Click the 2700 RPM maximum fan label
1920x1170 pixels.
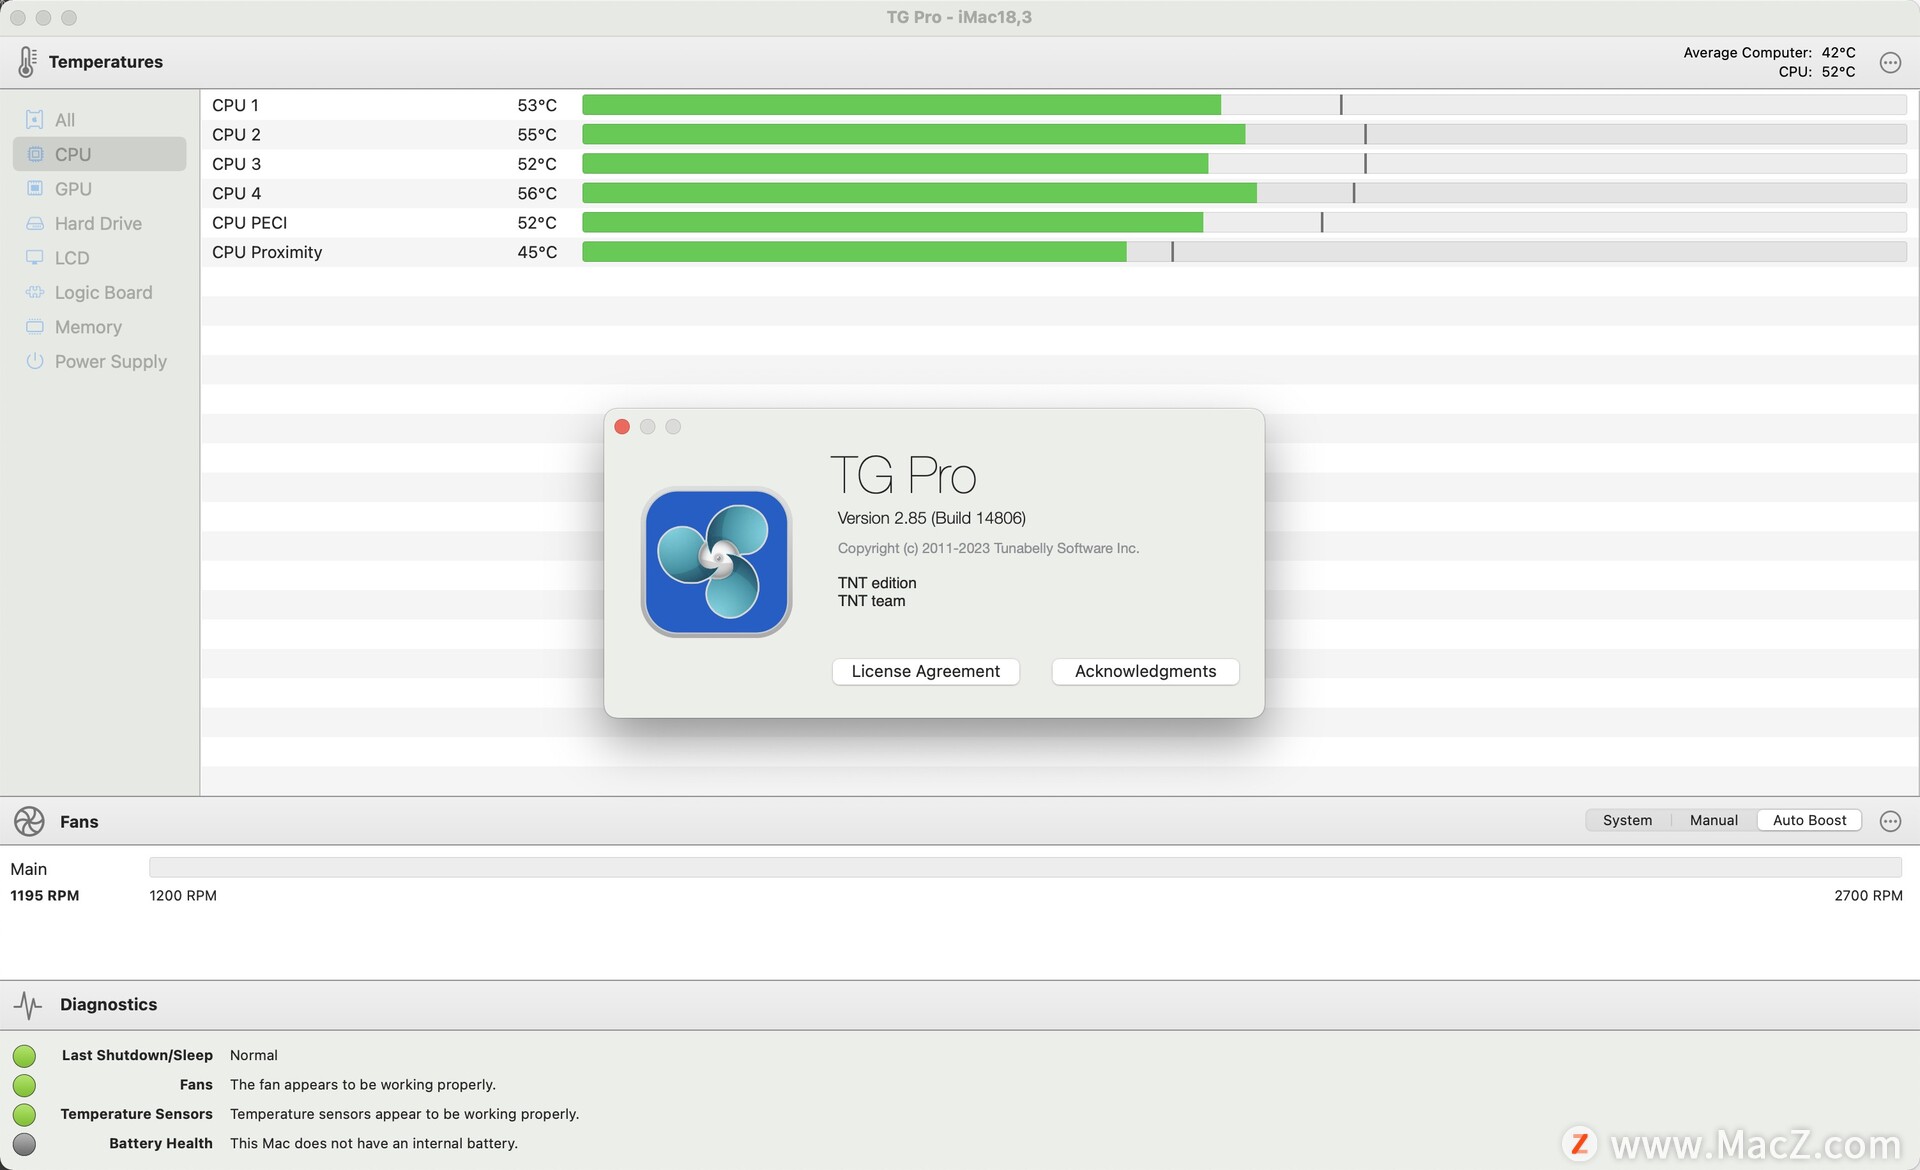(1868, 895)
